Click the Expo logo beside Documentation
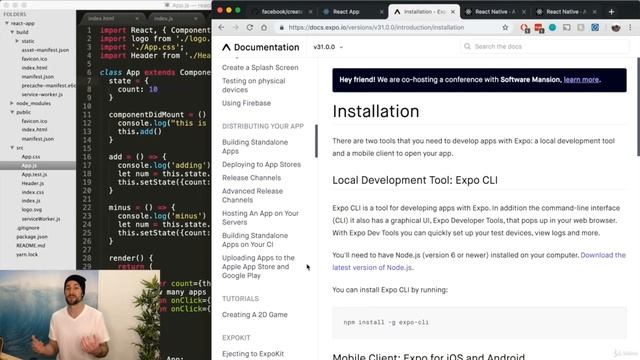Image resolution: width=640 pixels, height=360 pixels. point(226,47)
